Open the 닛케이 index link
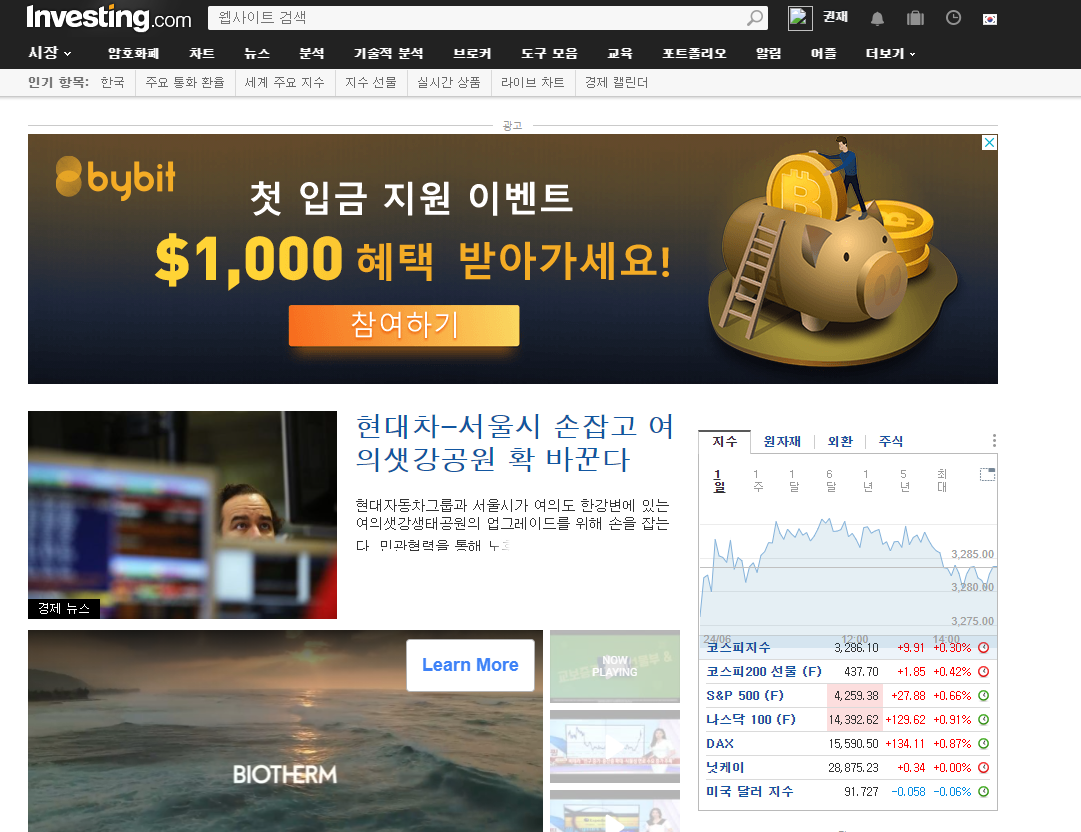Image resolution: width=1081 pixels, height=832 pixels. click(x=725, y=767)
